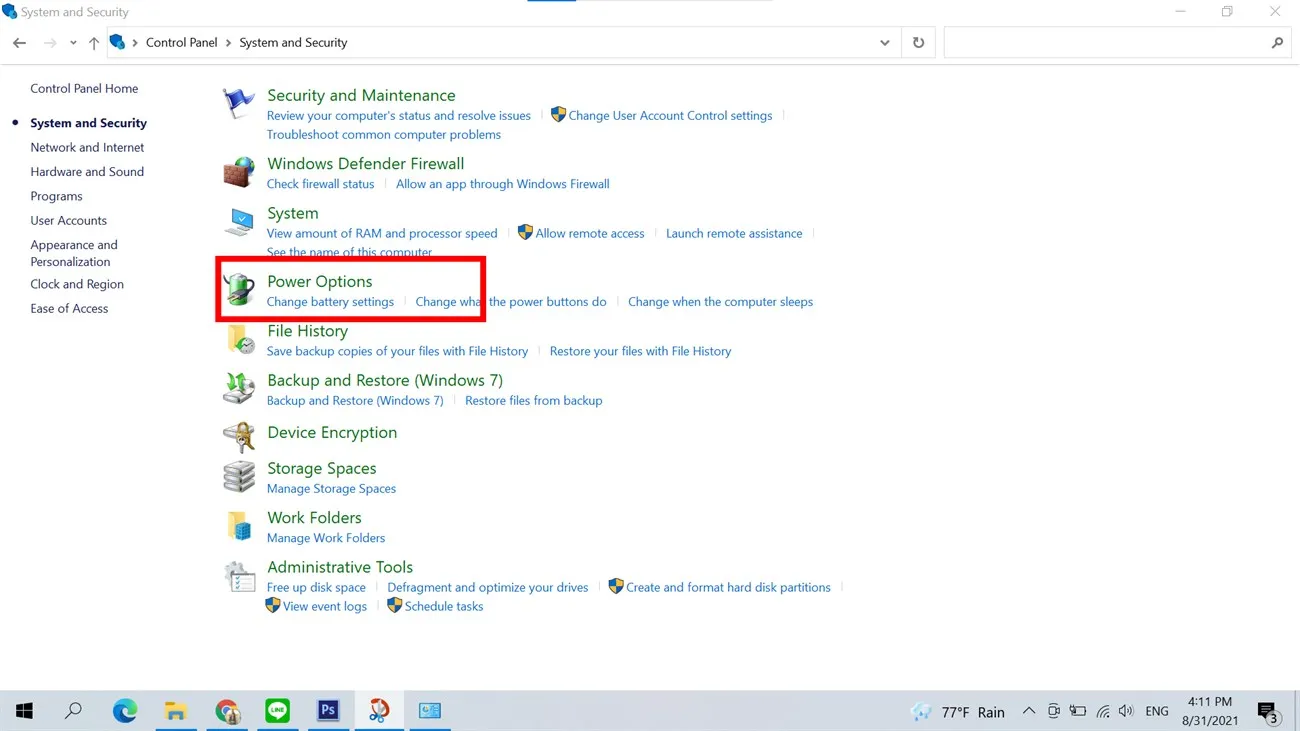Open Allow remote access link

pyautogui.click(x=589, y=233)
